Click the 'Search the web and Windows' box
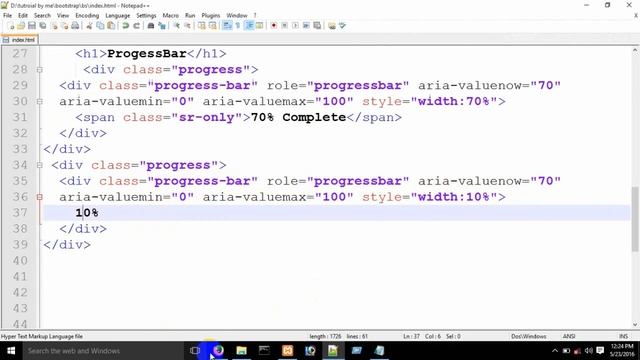Viewport: 640px width, 360px height. (102, 351)
